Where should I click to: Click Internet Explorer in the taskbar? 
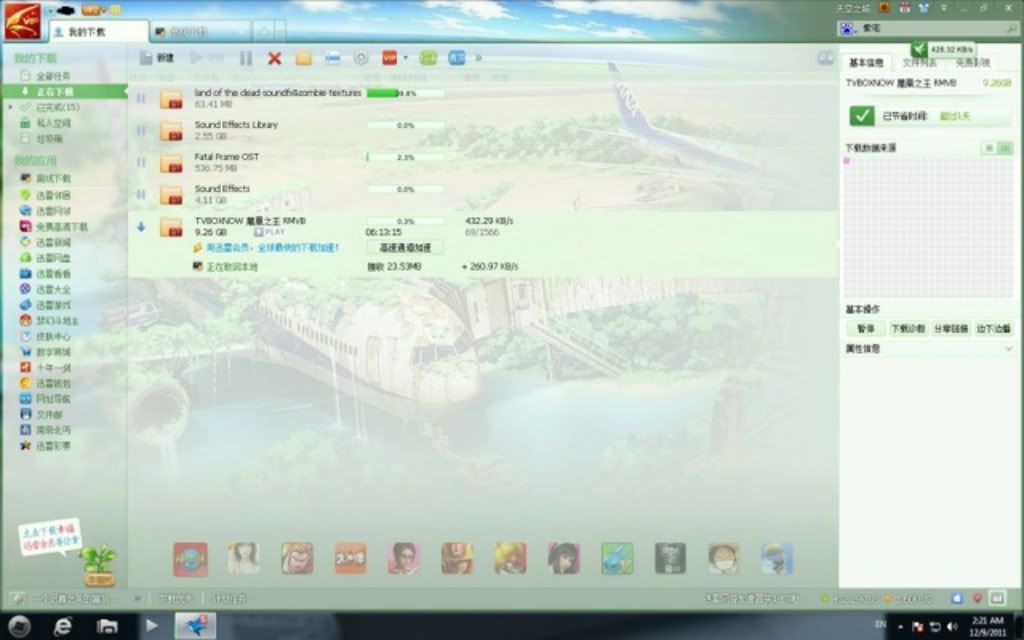point(63,625)
